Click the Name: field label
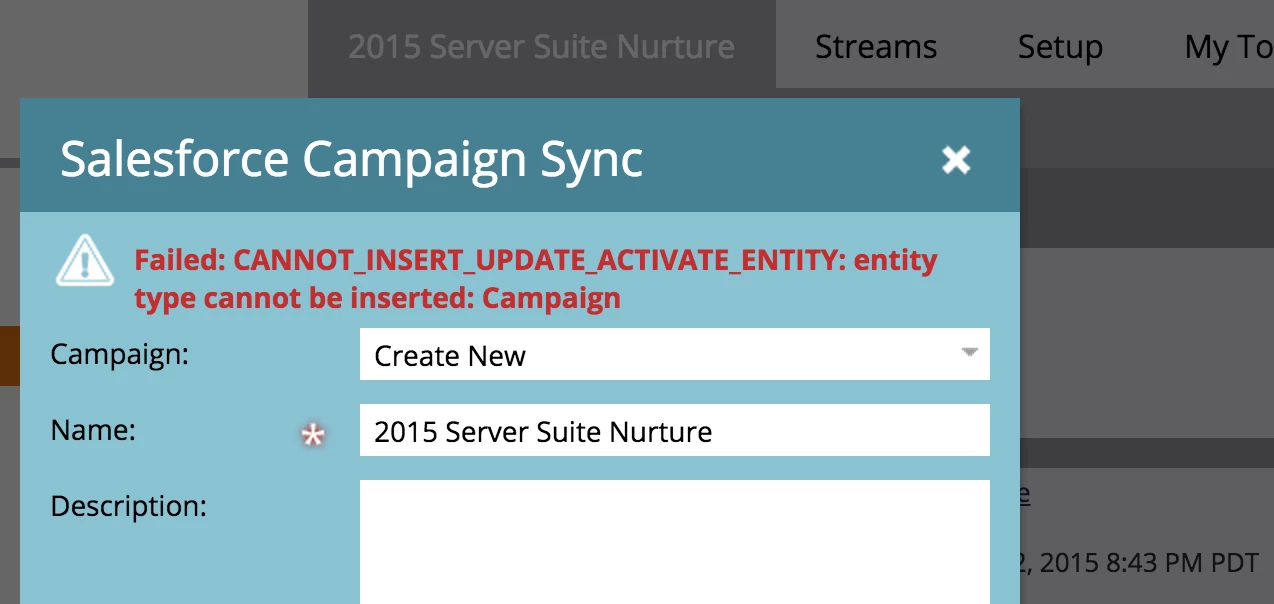The image size is (1274, 604). [93, 430]
